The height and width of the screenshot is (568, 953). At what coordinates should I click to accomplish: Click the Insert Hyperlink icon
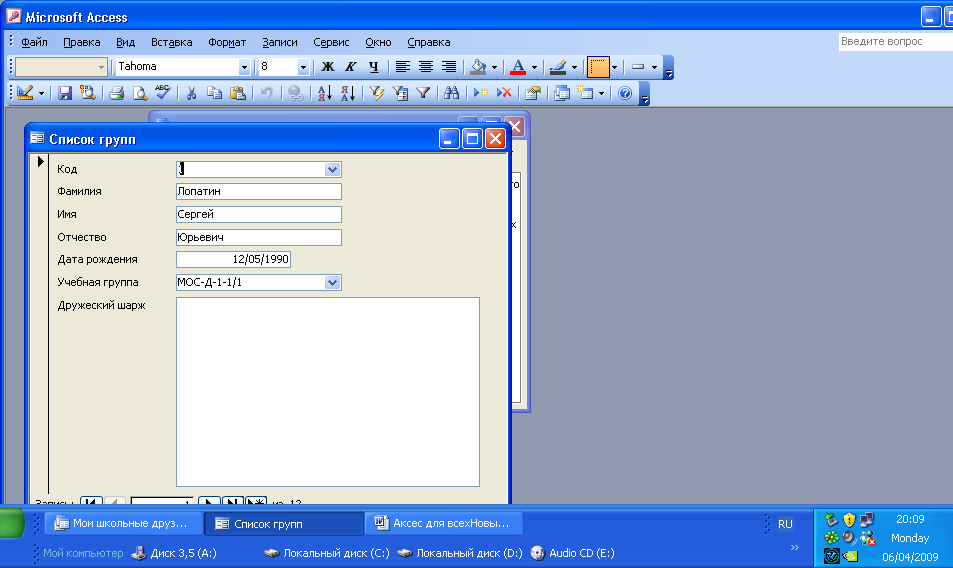point(295,93)
